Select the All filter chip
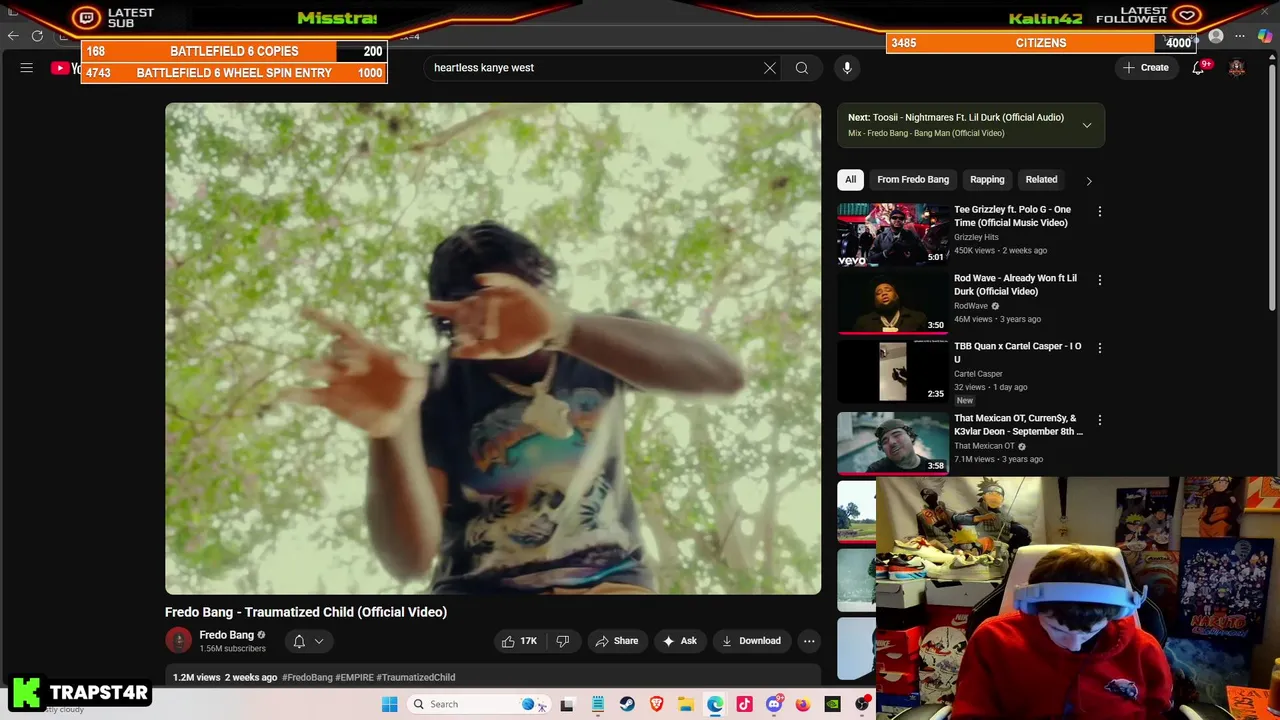 tap(850, 180)
